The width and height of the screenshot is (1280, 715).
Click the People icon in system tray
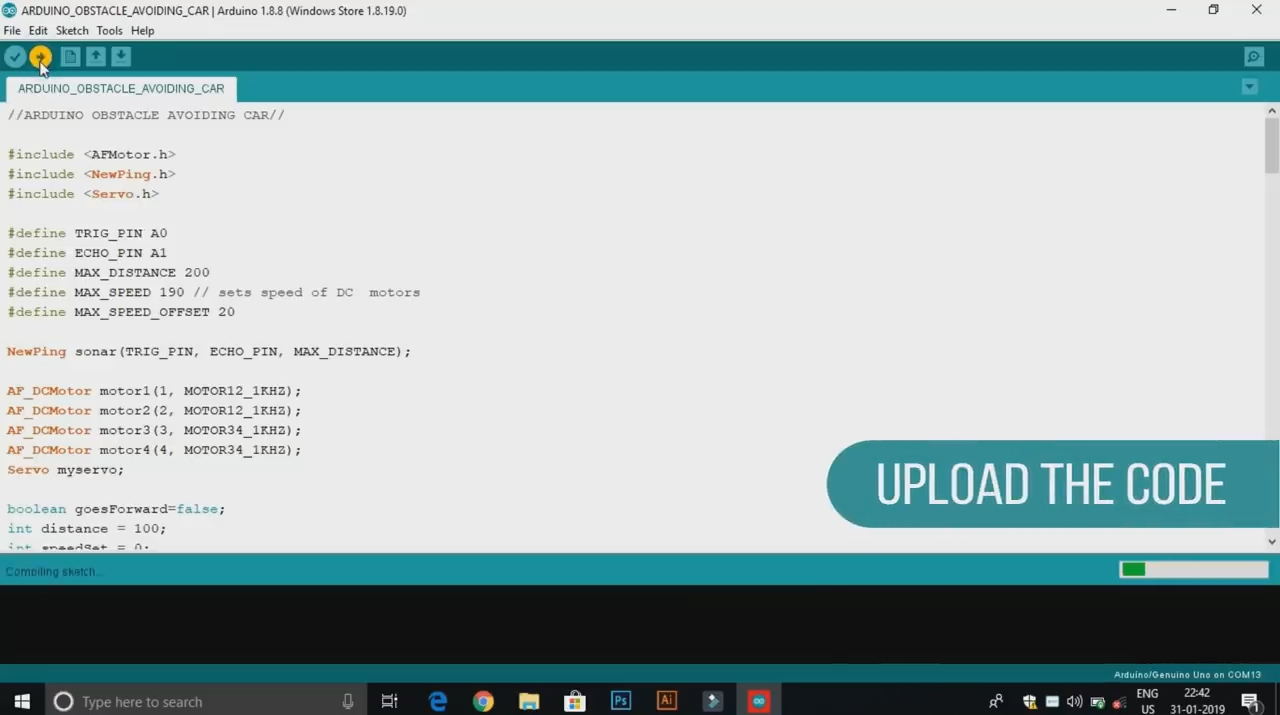click(x=996, y=702)
